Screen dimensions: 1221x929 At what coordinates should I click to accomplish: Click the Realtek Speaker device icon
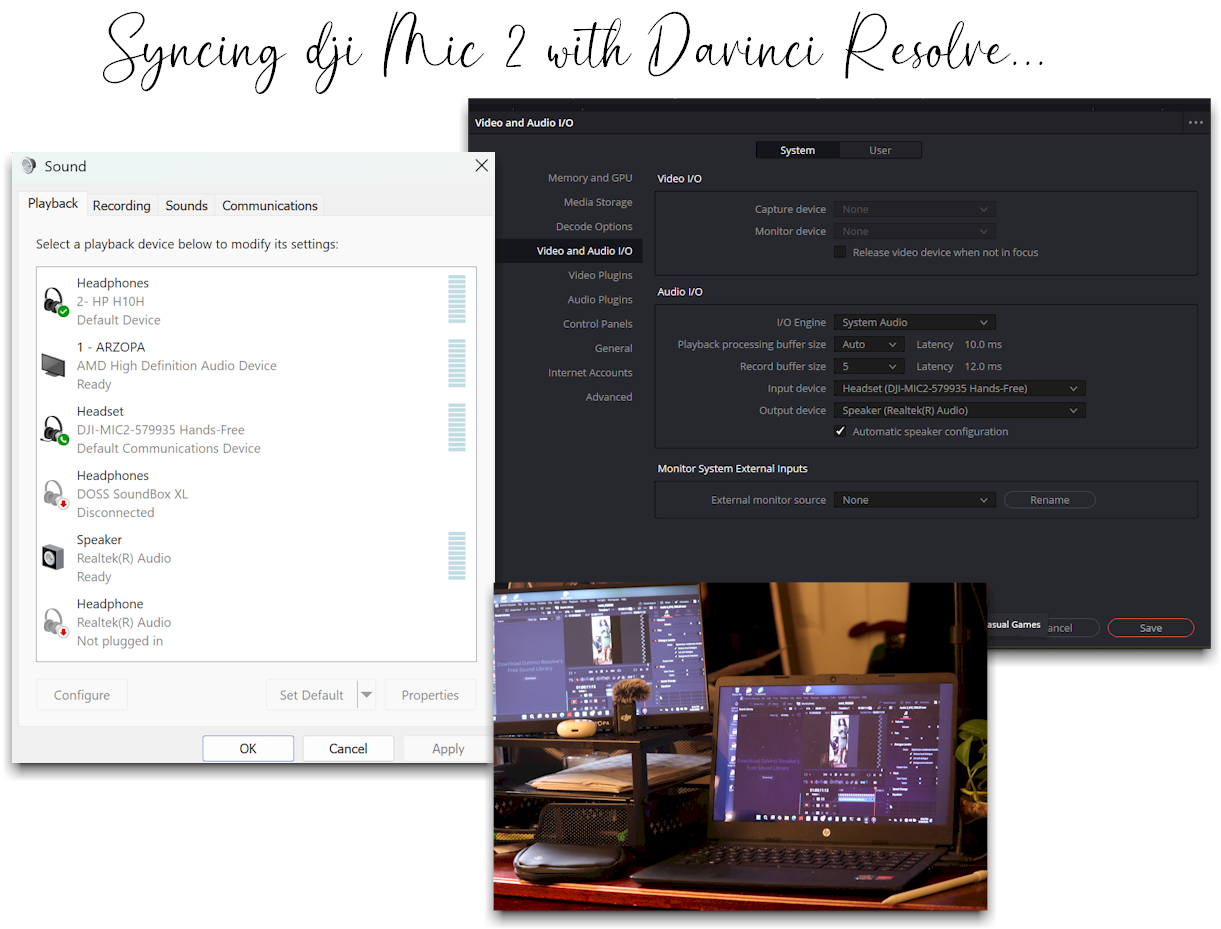53,558
